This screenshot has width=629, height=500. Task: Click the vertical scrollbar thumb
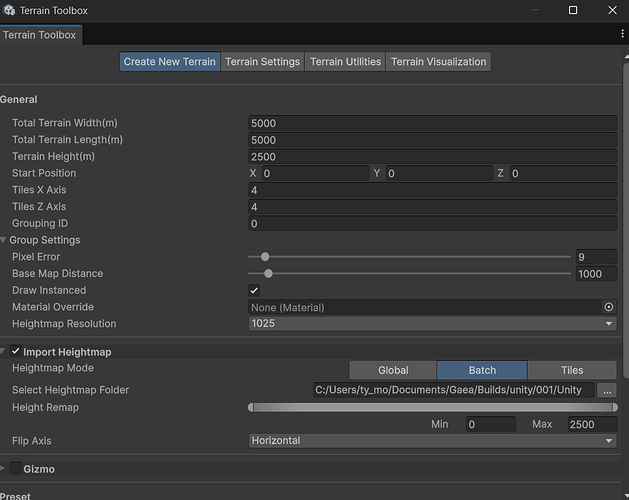click(x=626, y=220)
